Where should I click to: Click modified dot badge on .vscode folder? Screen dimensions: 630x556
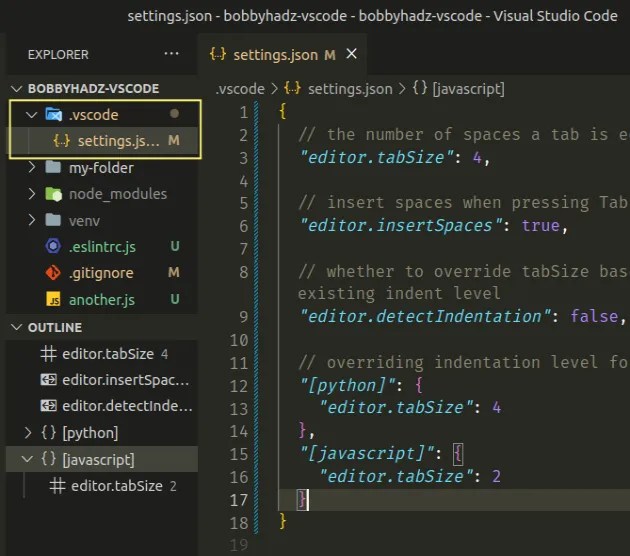[174, 114]
